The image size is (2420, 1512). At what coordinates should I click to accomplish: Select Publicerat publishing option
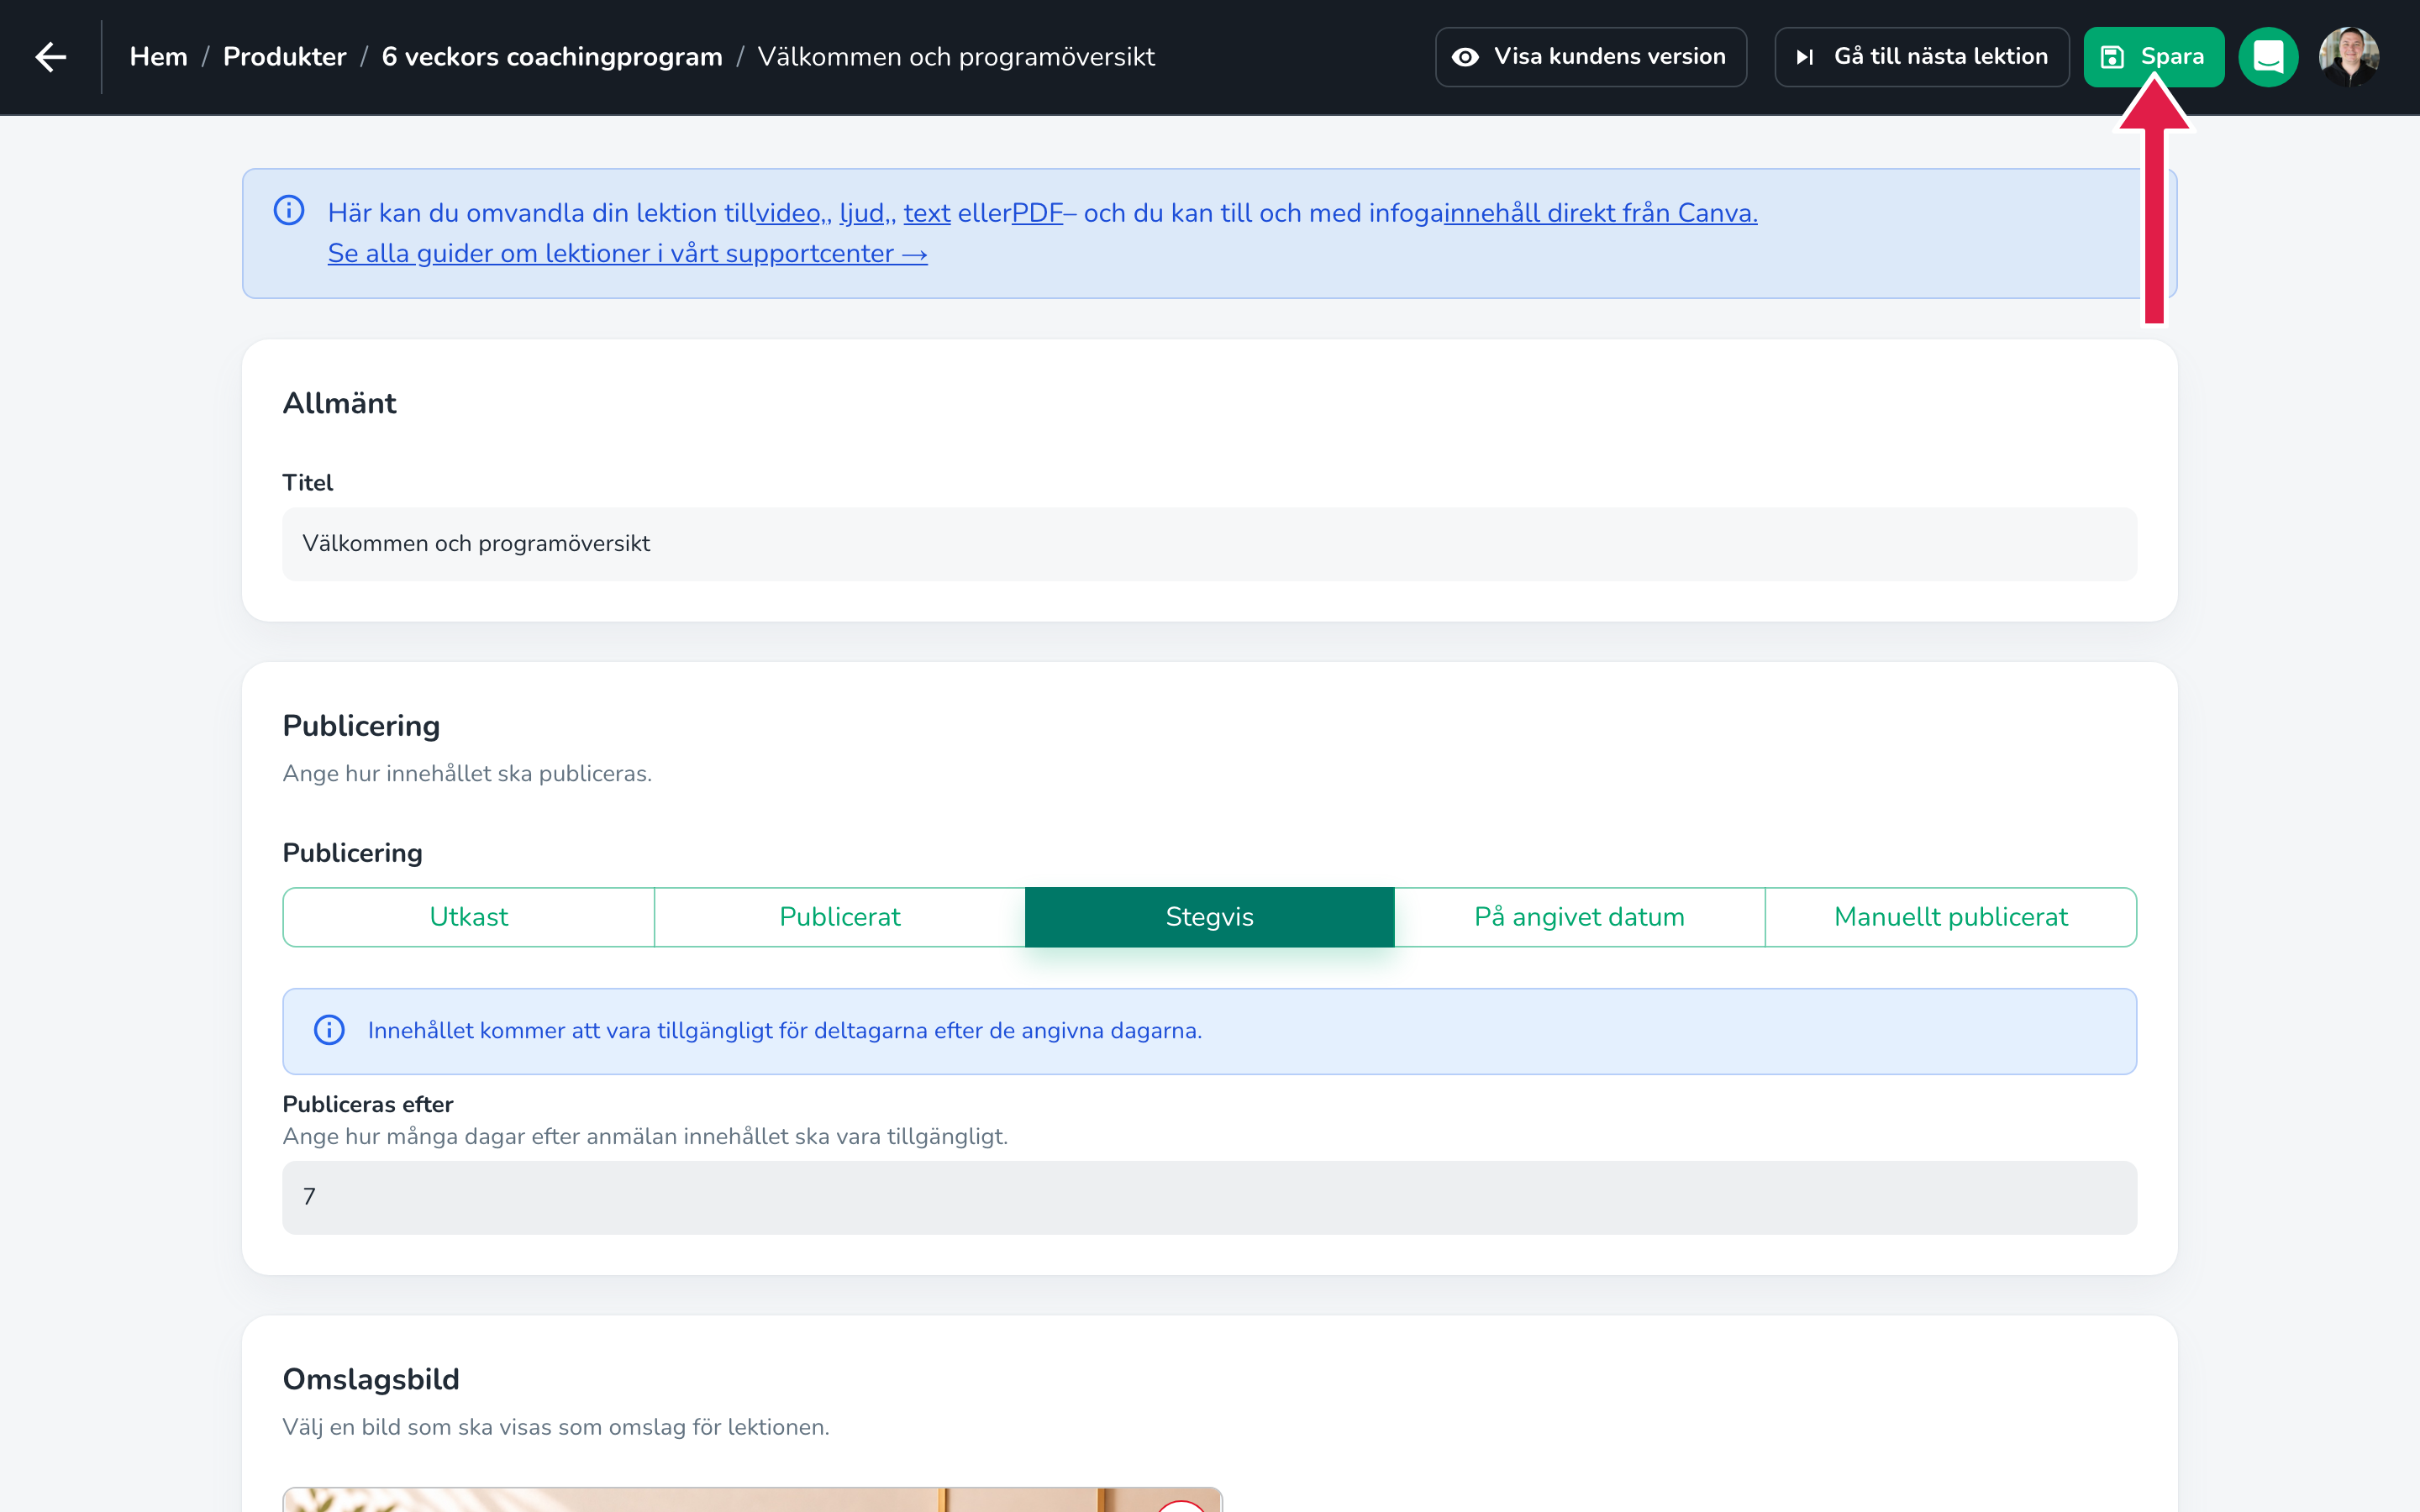840,917
